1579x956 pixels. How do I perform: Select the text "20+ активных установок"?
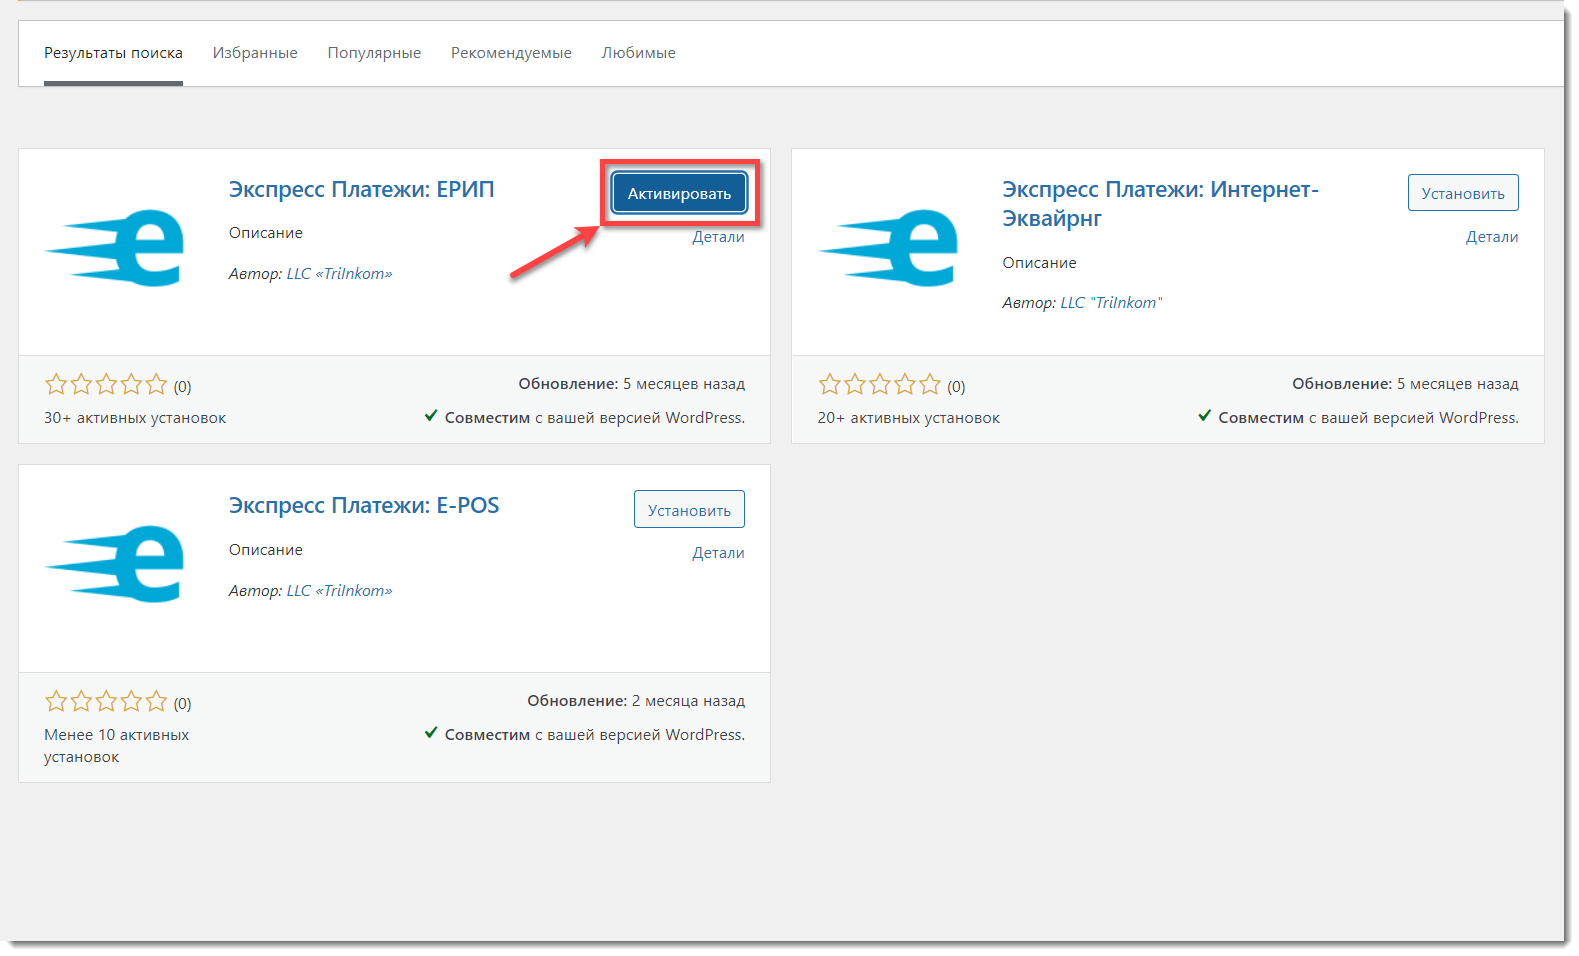click(909, 418)
